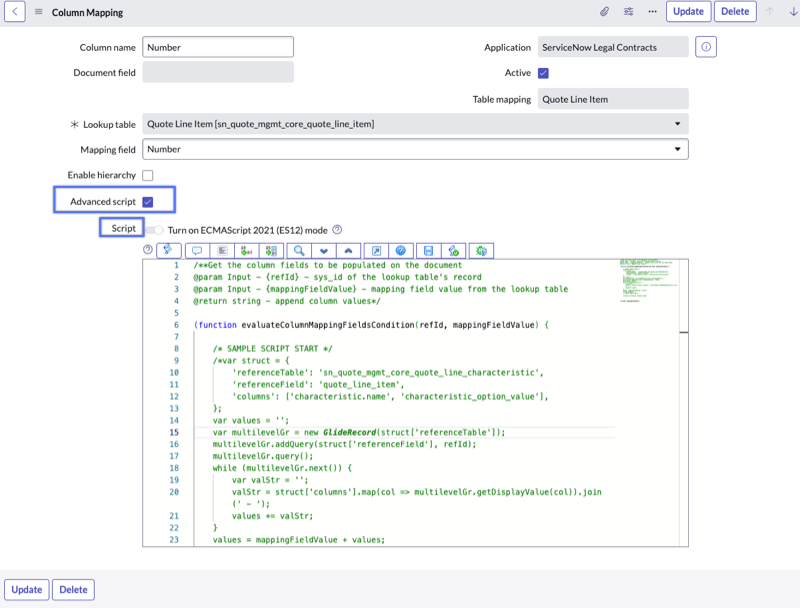
Task: Format code icon in script toolbar
Action: pos(222,250)
